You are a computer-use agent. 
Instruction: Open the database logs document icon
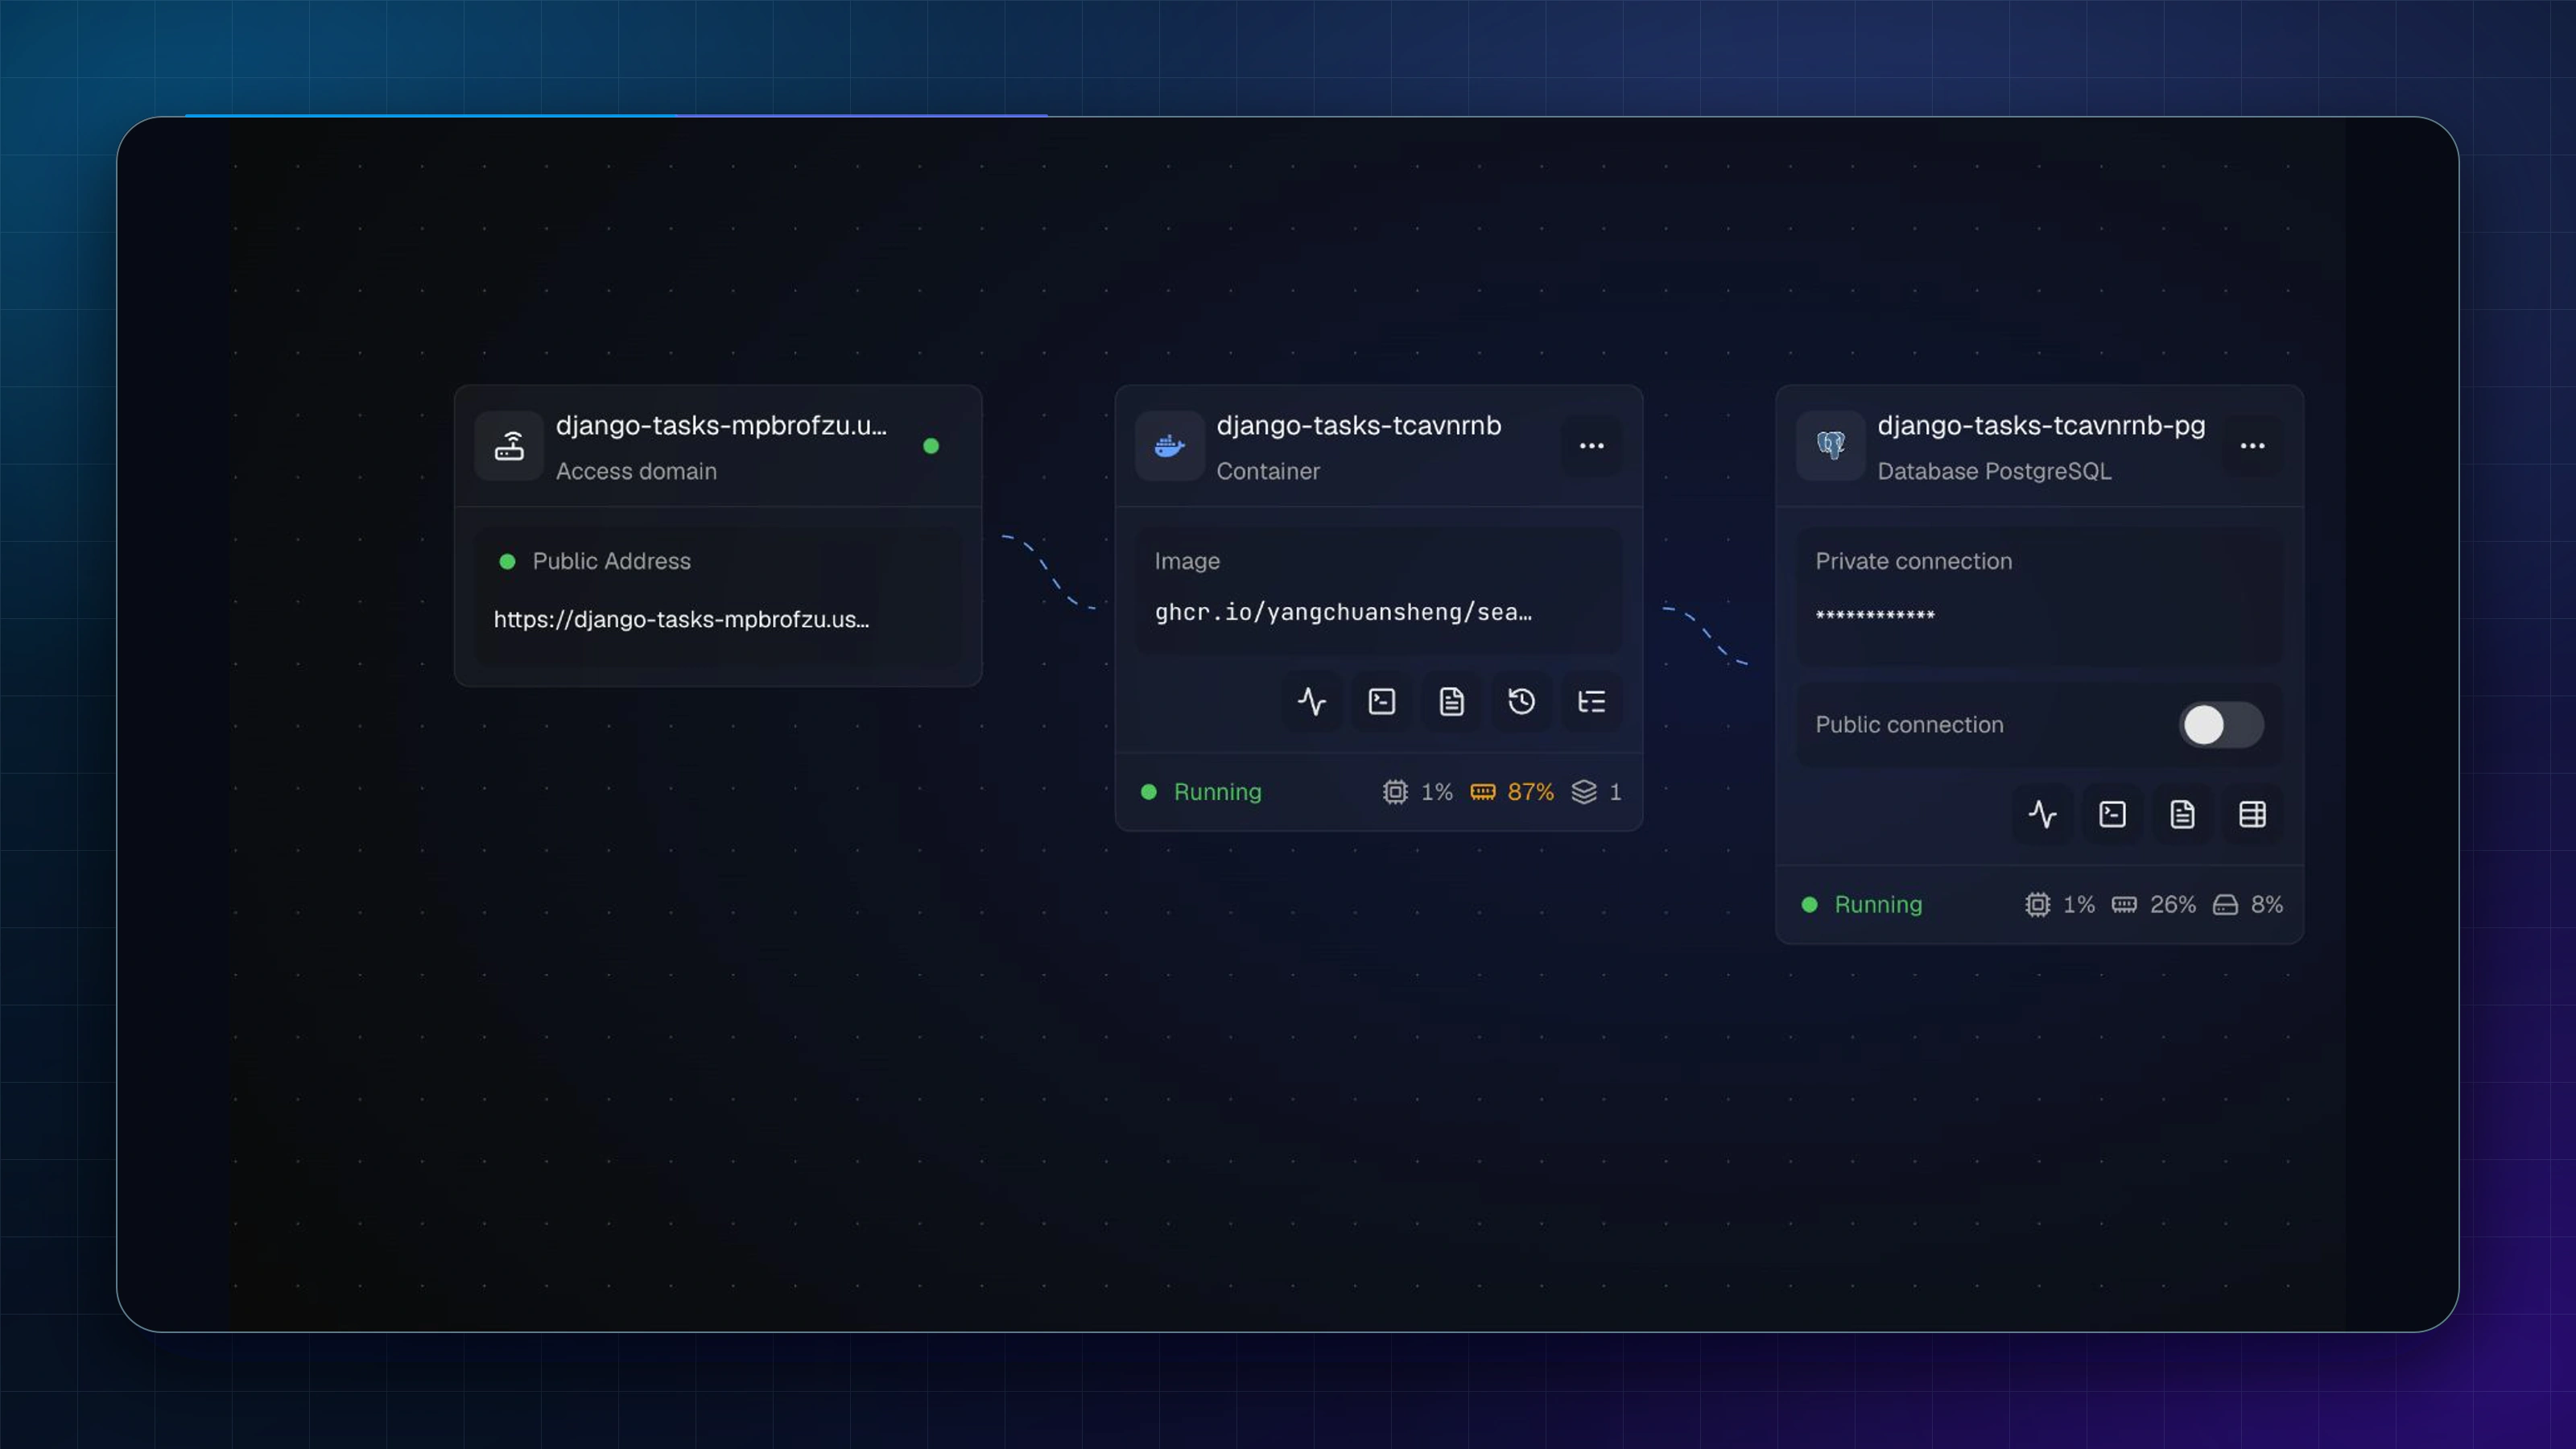point(2183,815)
